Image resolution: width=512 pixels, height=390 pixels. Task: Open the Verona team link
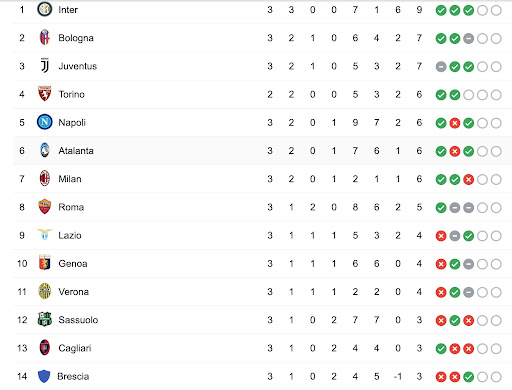coord(73,292)
